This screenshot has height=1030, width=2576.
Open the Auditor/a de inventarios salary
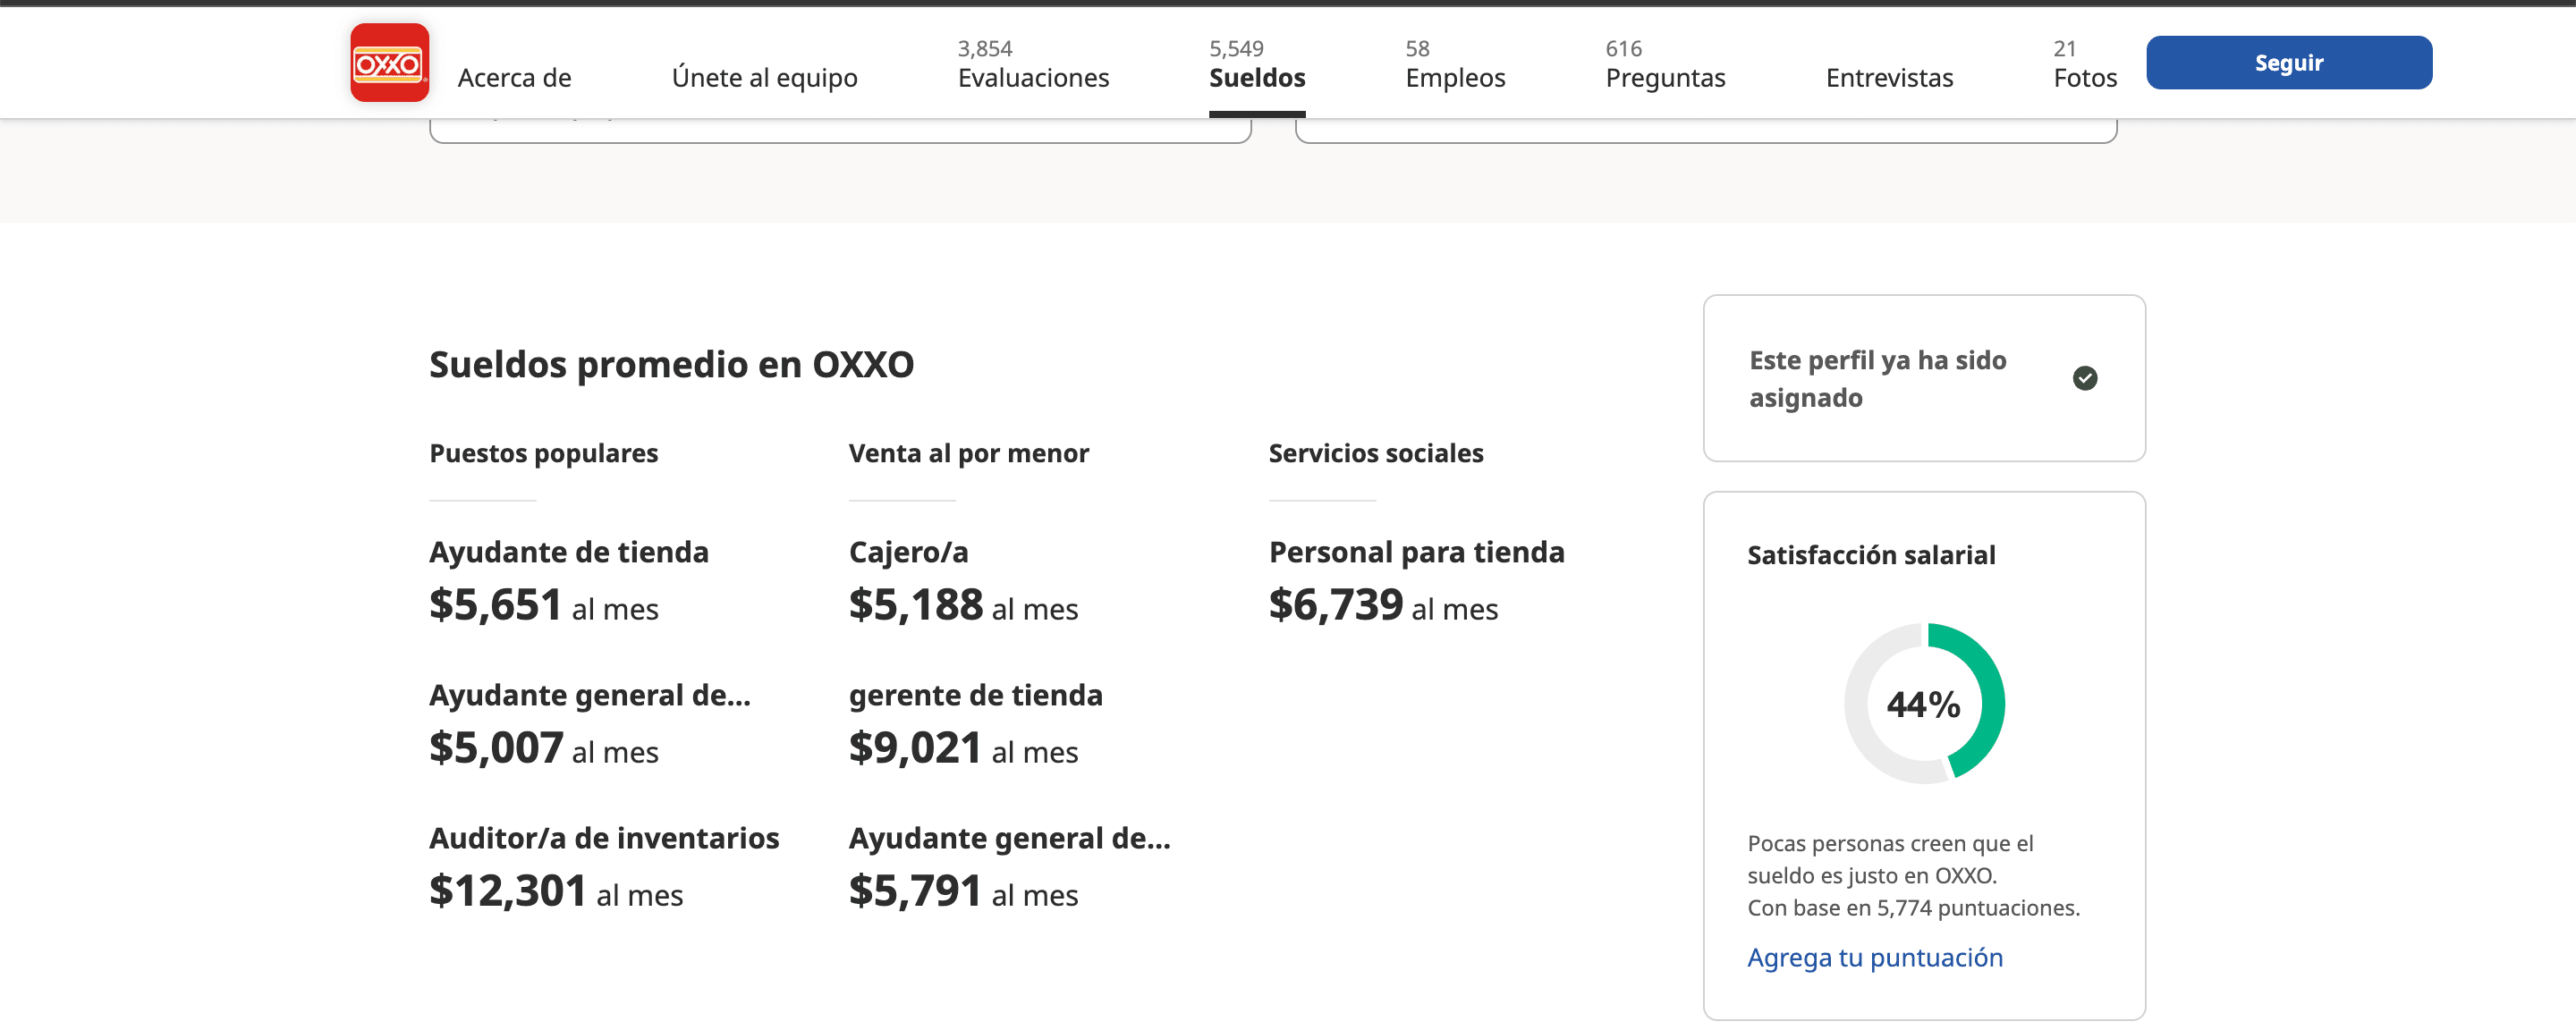604,838
